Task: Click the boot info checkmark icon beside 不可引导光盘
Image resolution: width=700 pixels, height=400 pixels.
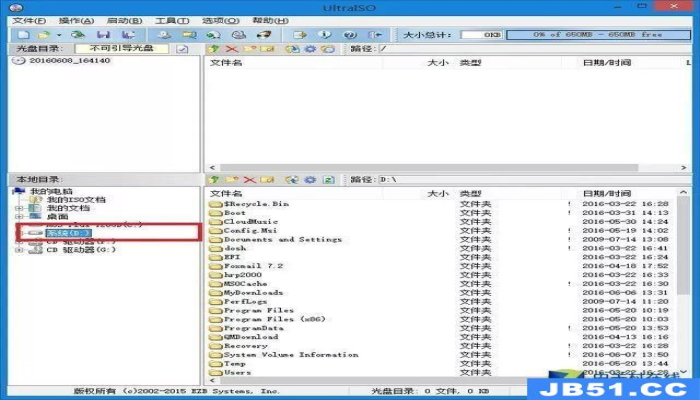Action: click(x=182, y=49)
